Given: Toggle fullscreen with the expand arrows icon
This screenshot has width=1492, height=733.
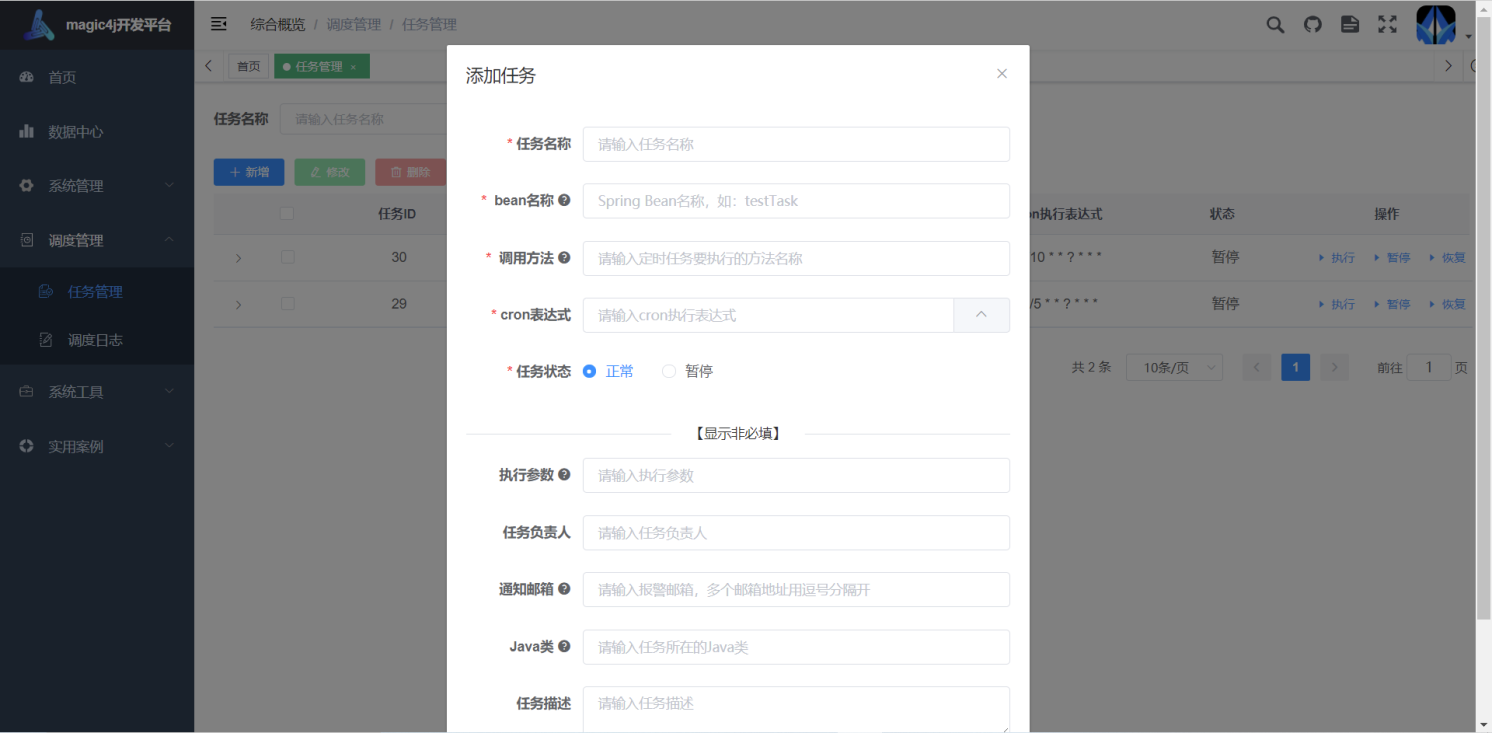Looking at the screenshot, I should click(x=1387, y=24).
